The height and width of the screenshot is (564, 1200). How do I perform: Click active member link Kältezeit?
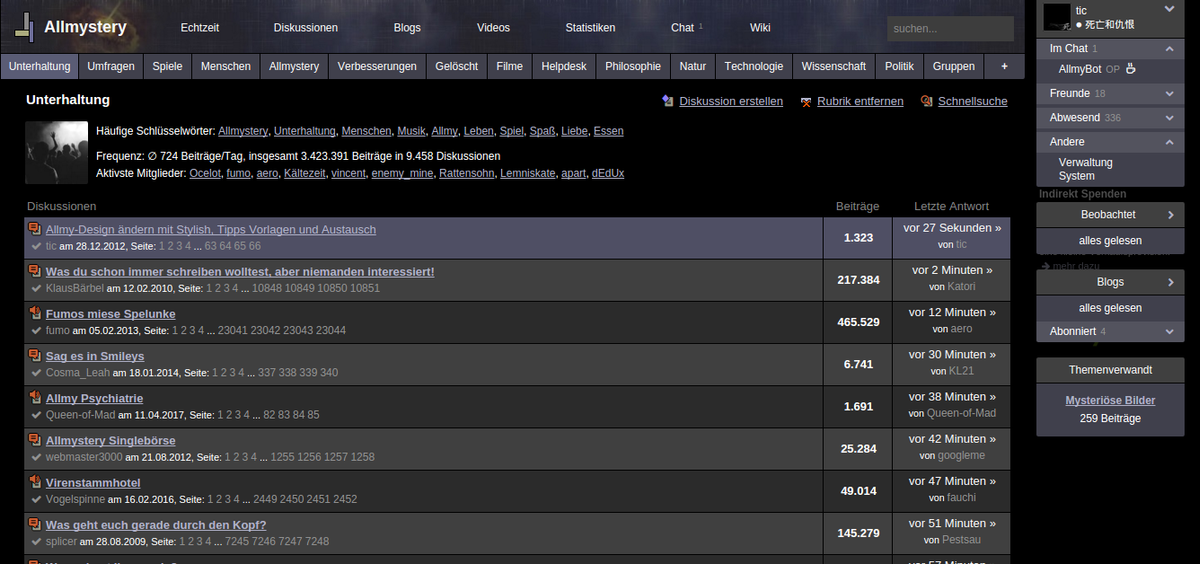[305, 173]
